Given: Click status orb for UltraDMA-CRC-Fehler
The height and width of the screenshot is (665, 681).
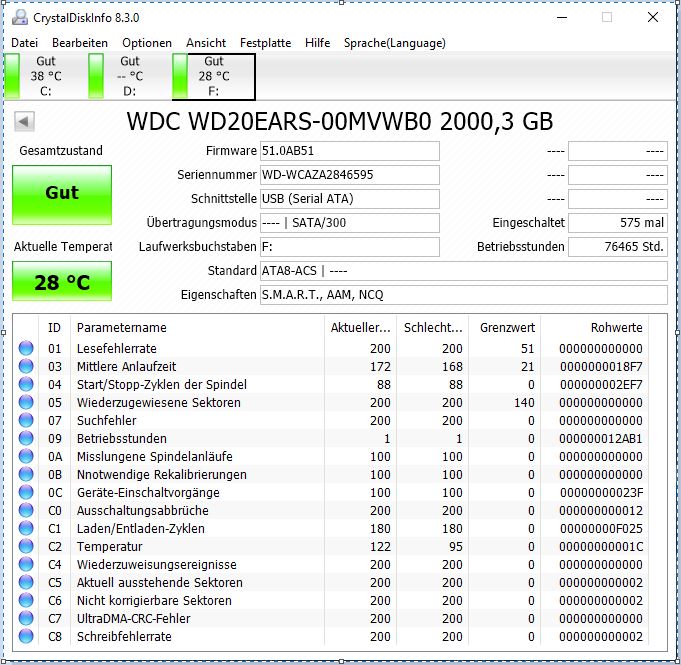Looking at the screenshot, I should pyautogui.click(x=26, y=619).
